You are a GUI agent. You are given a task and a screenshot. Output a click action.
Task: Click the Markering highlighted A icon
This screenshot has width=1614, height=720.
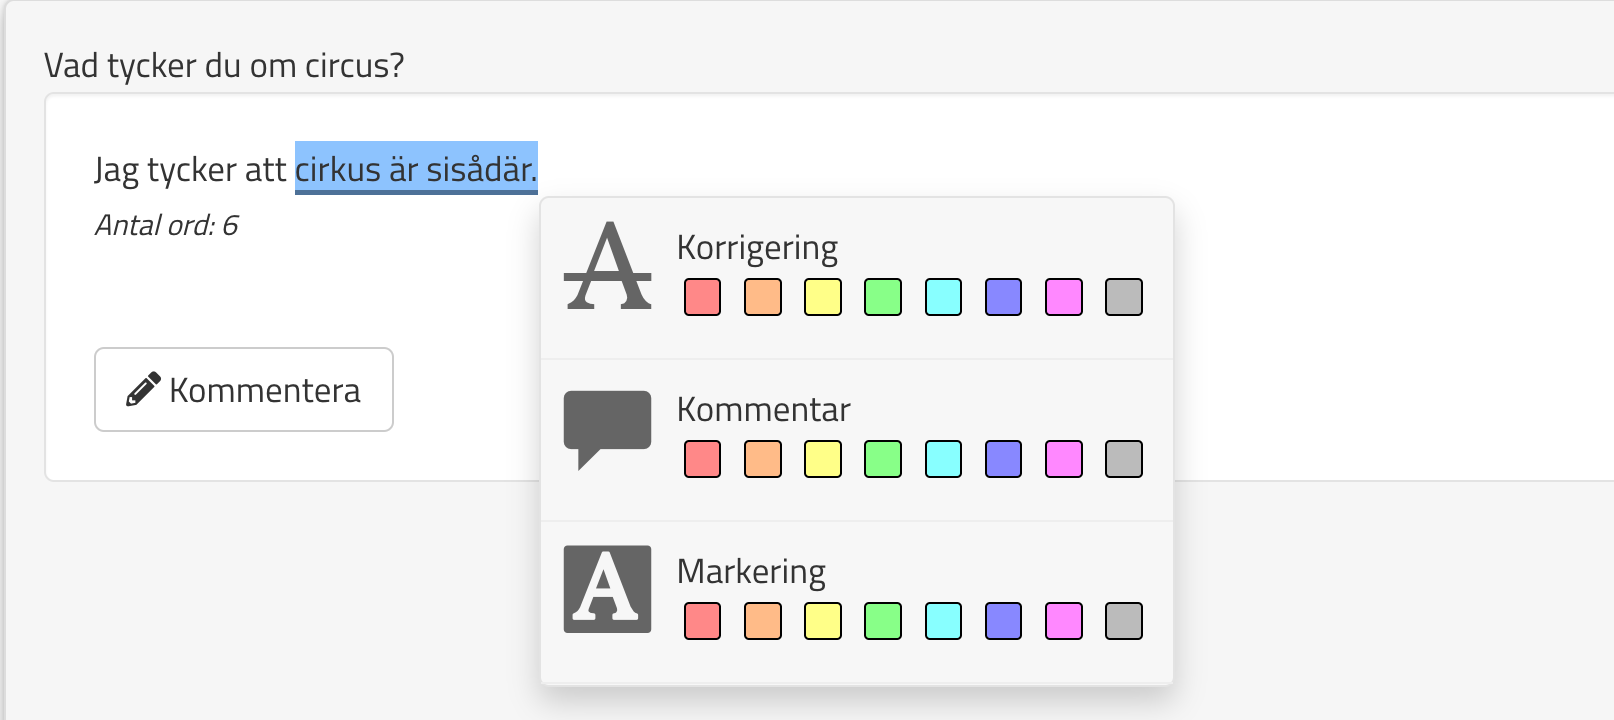[x=607, y=589]
